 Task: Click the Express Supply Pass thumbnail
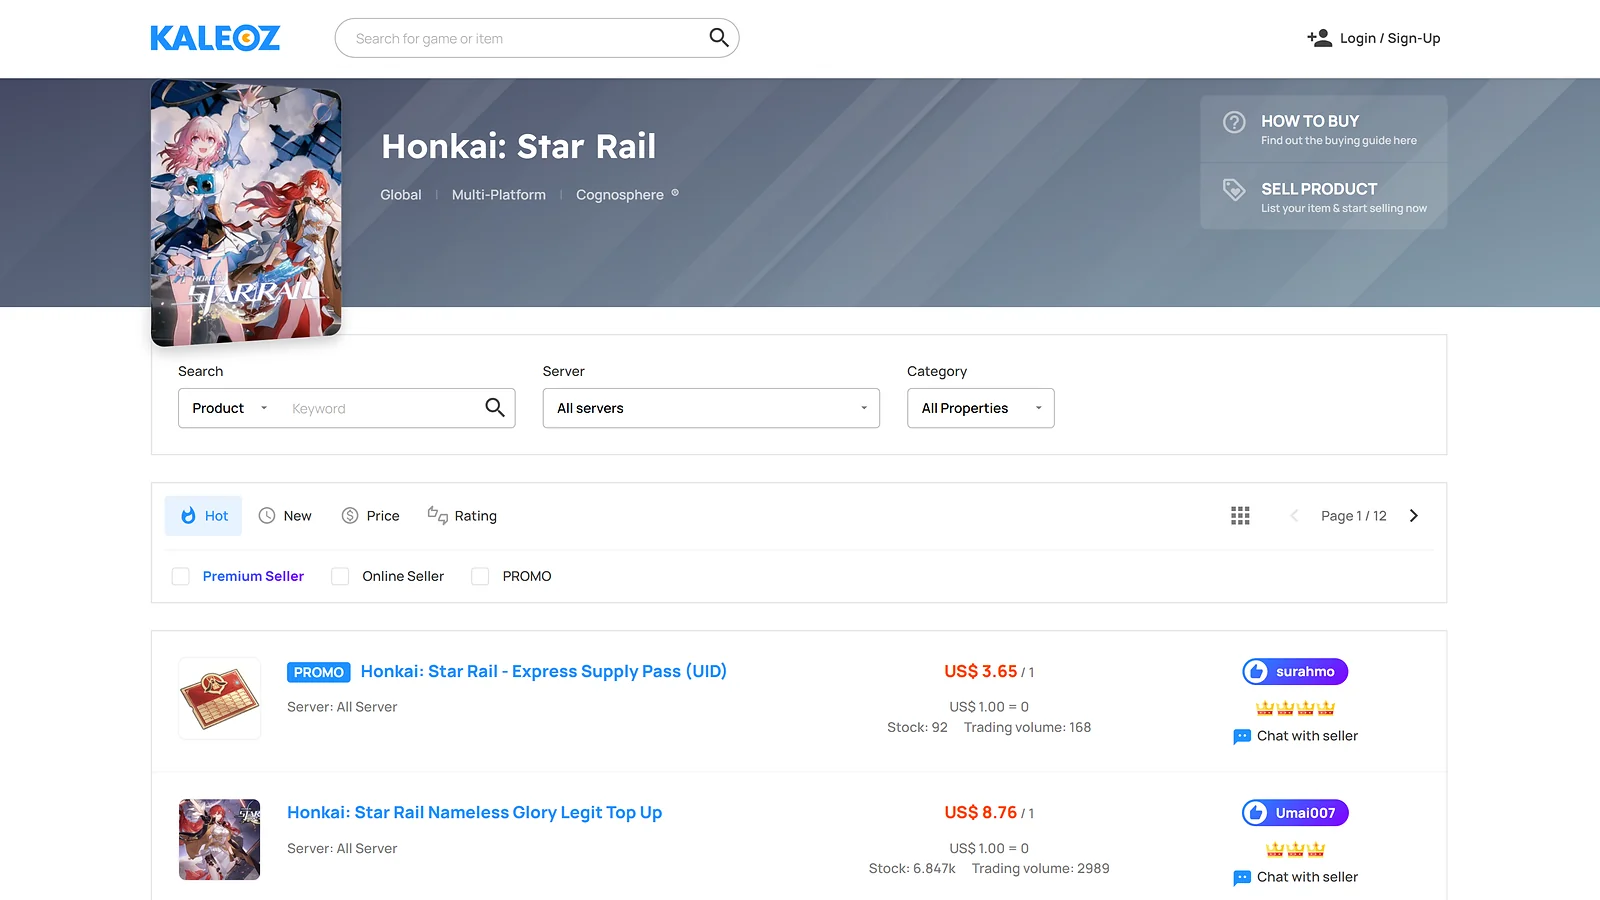(219, 698)
